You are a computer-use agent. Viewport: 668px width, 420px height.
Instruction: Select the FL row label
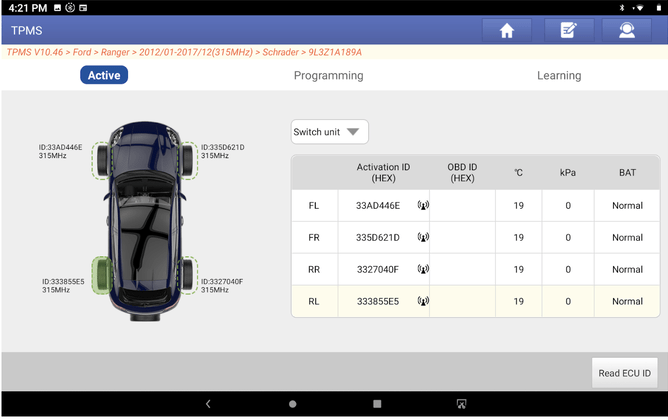(314, 205)
